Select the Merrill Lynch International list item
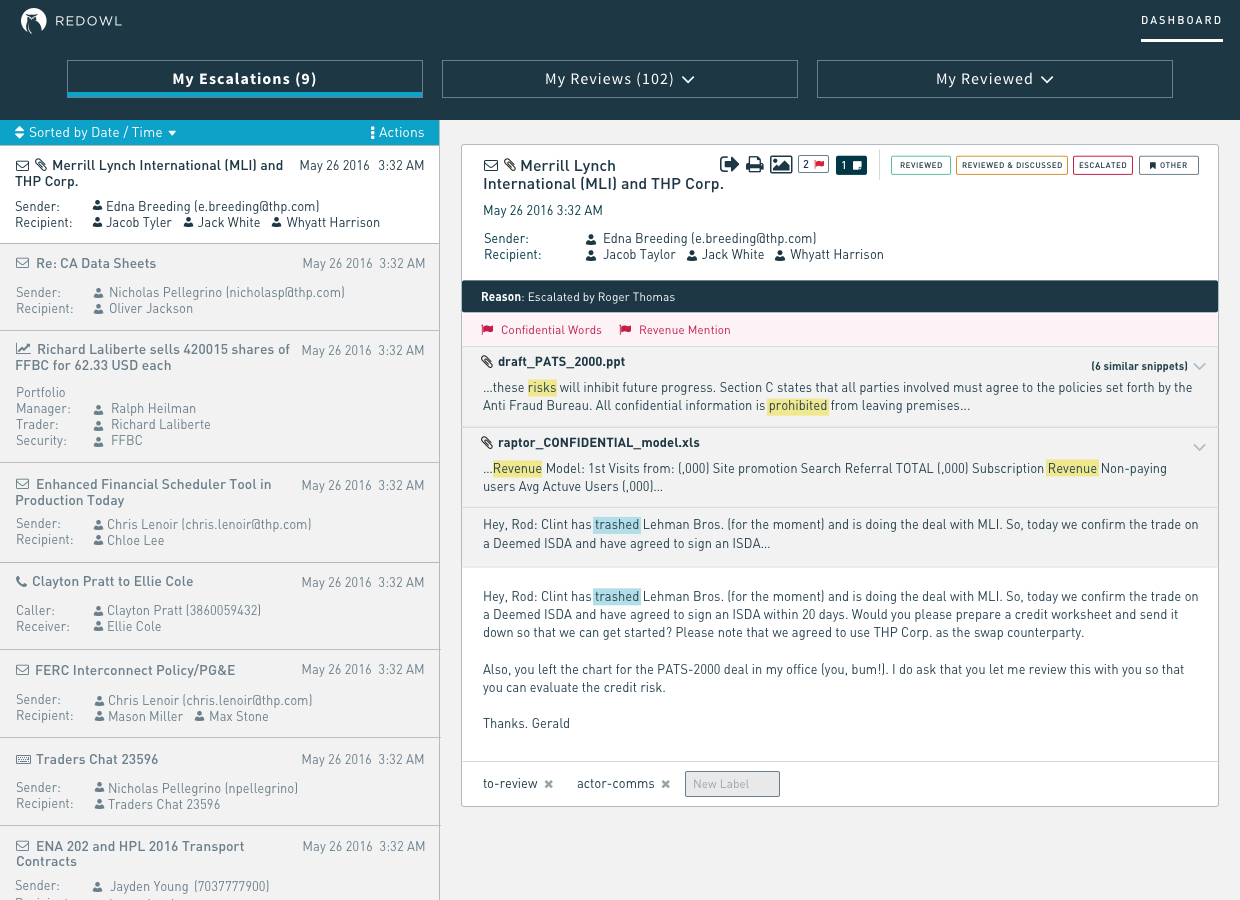The width and height of the screenshot is (1240, 900). click(x=219, y=194)
